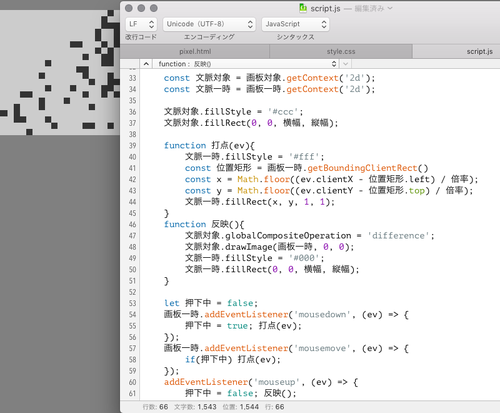Open the function outline menu
The width and height of the screenshot is (500, 413).
pos(246,64)
